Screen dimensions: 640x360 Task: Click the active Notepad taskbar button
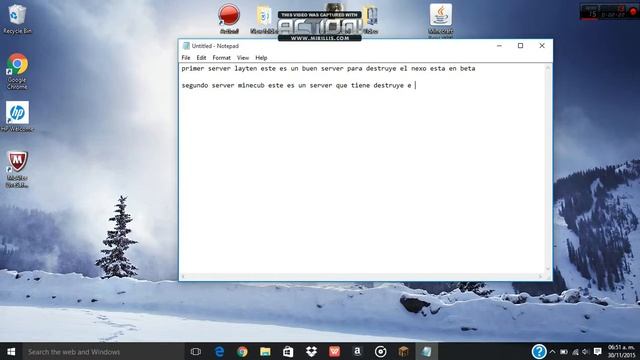427,351
